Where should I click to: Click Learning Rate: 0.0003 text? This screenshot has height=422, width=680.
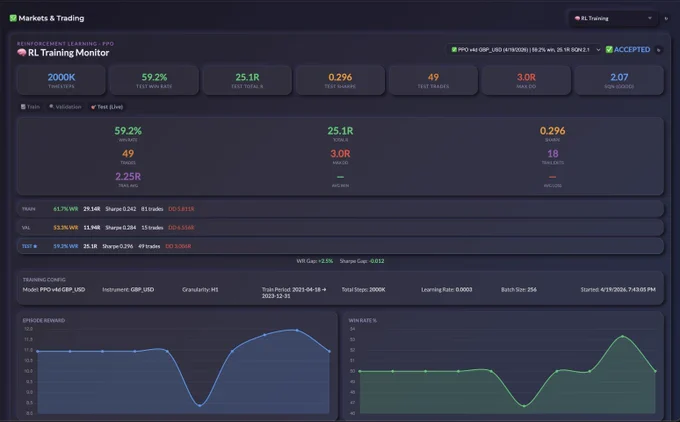point(447,289)
